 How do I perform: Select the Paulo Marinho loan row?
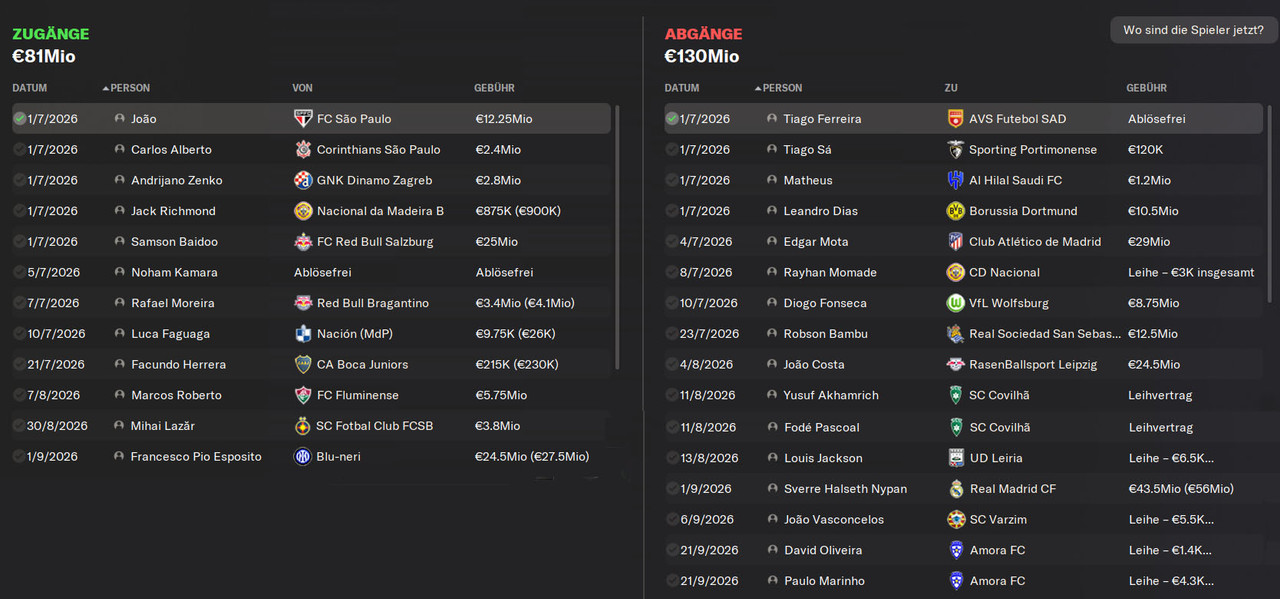pos(963,581)
